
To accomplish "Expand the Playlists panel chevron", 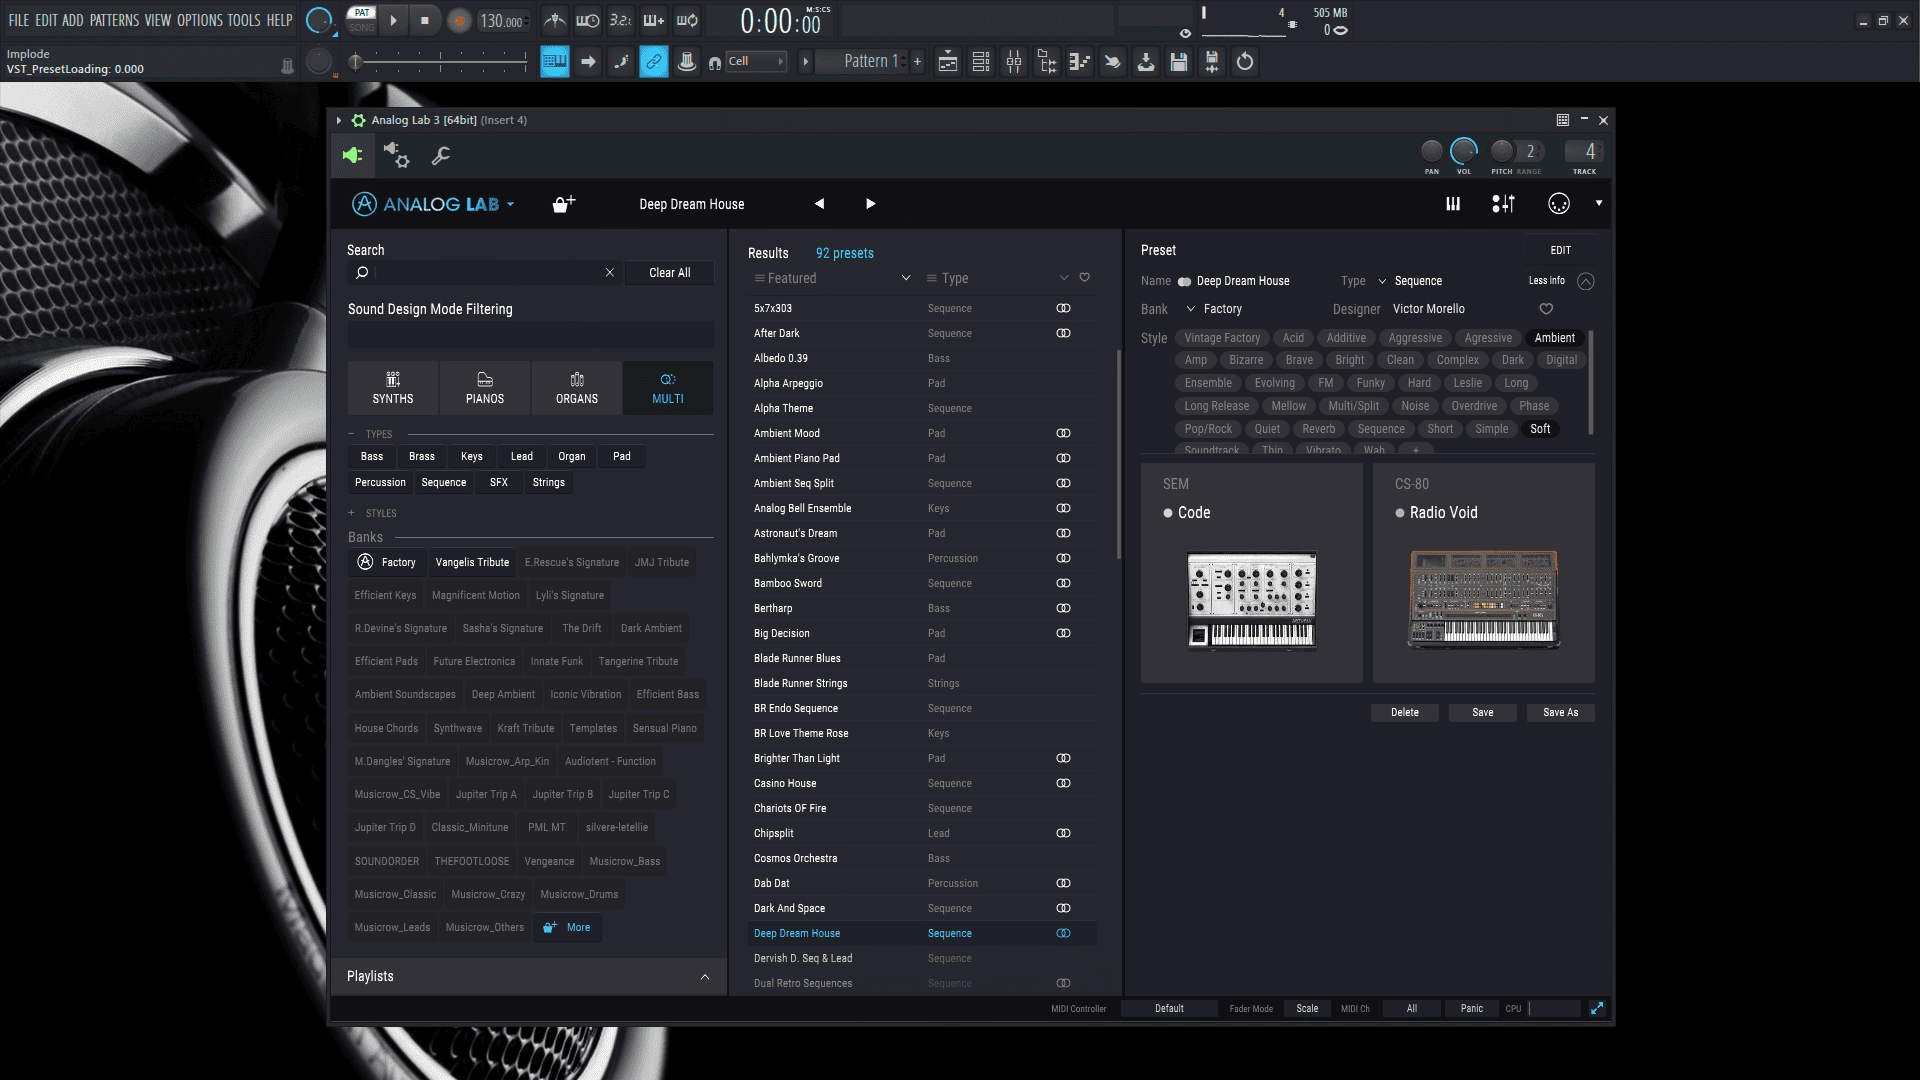I will pyautogui.click(x=705, y=977).
